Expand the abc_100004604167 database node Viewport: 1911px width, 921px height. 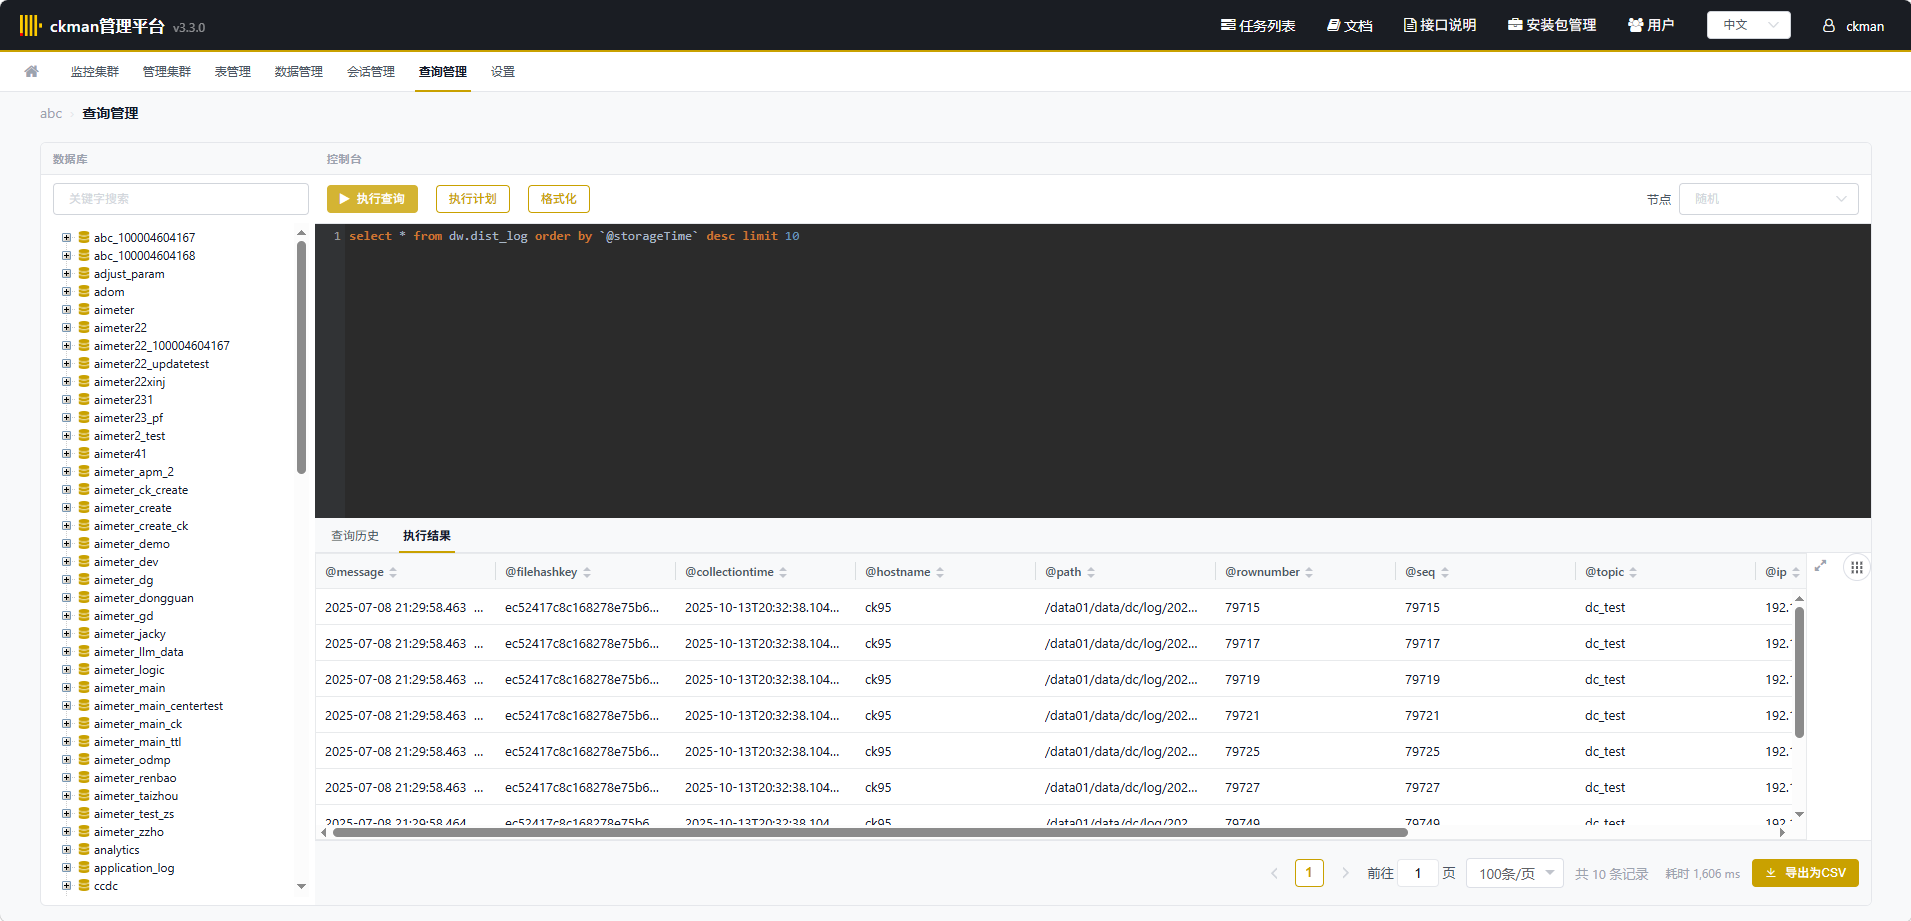click(x=66, y=237)
